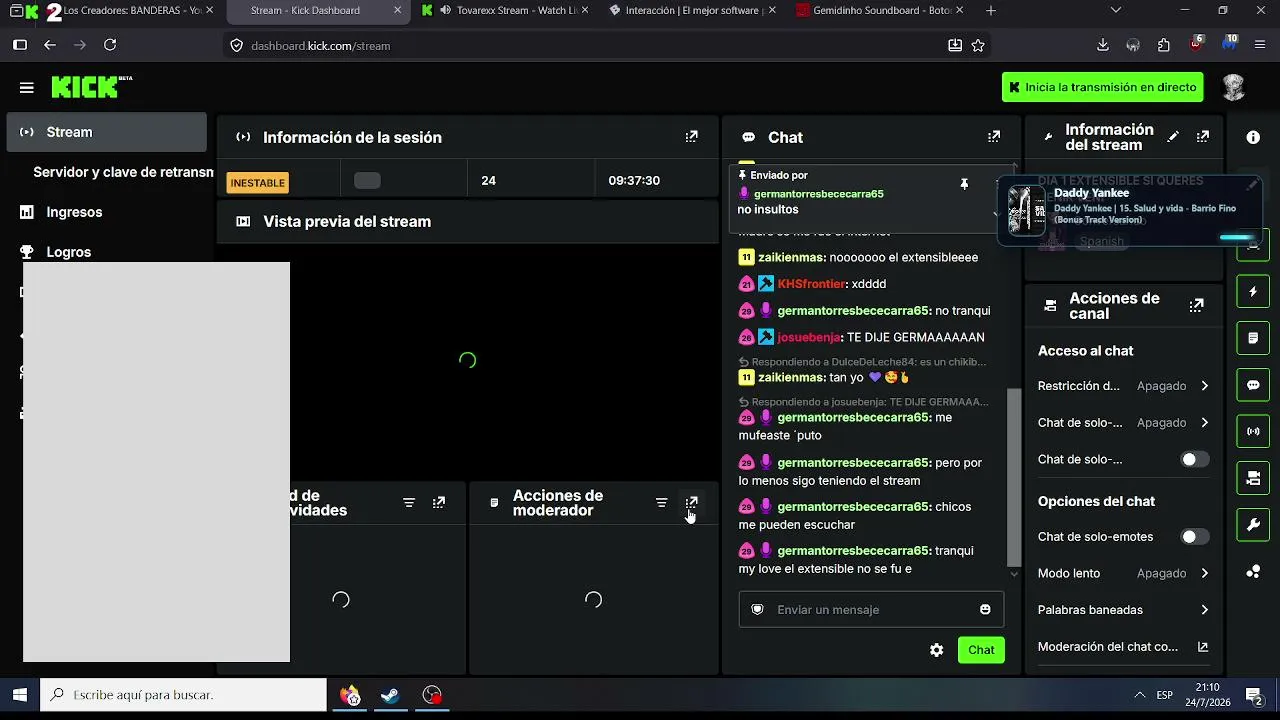The height and width of the screenshot is (720, 1280).
Task: Focus the Enviar un mensaje field
Action: pos(871,609)
